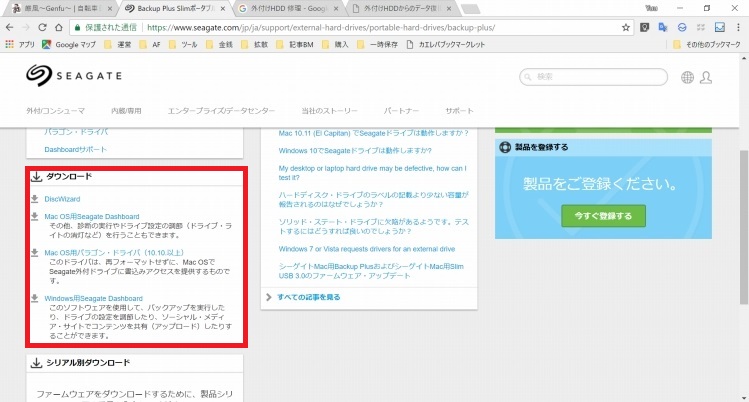This screenshot has height=402, width=749.
Task: Open the Windows 10でSeagateドライブ article
Action: [x=355, y=150]
